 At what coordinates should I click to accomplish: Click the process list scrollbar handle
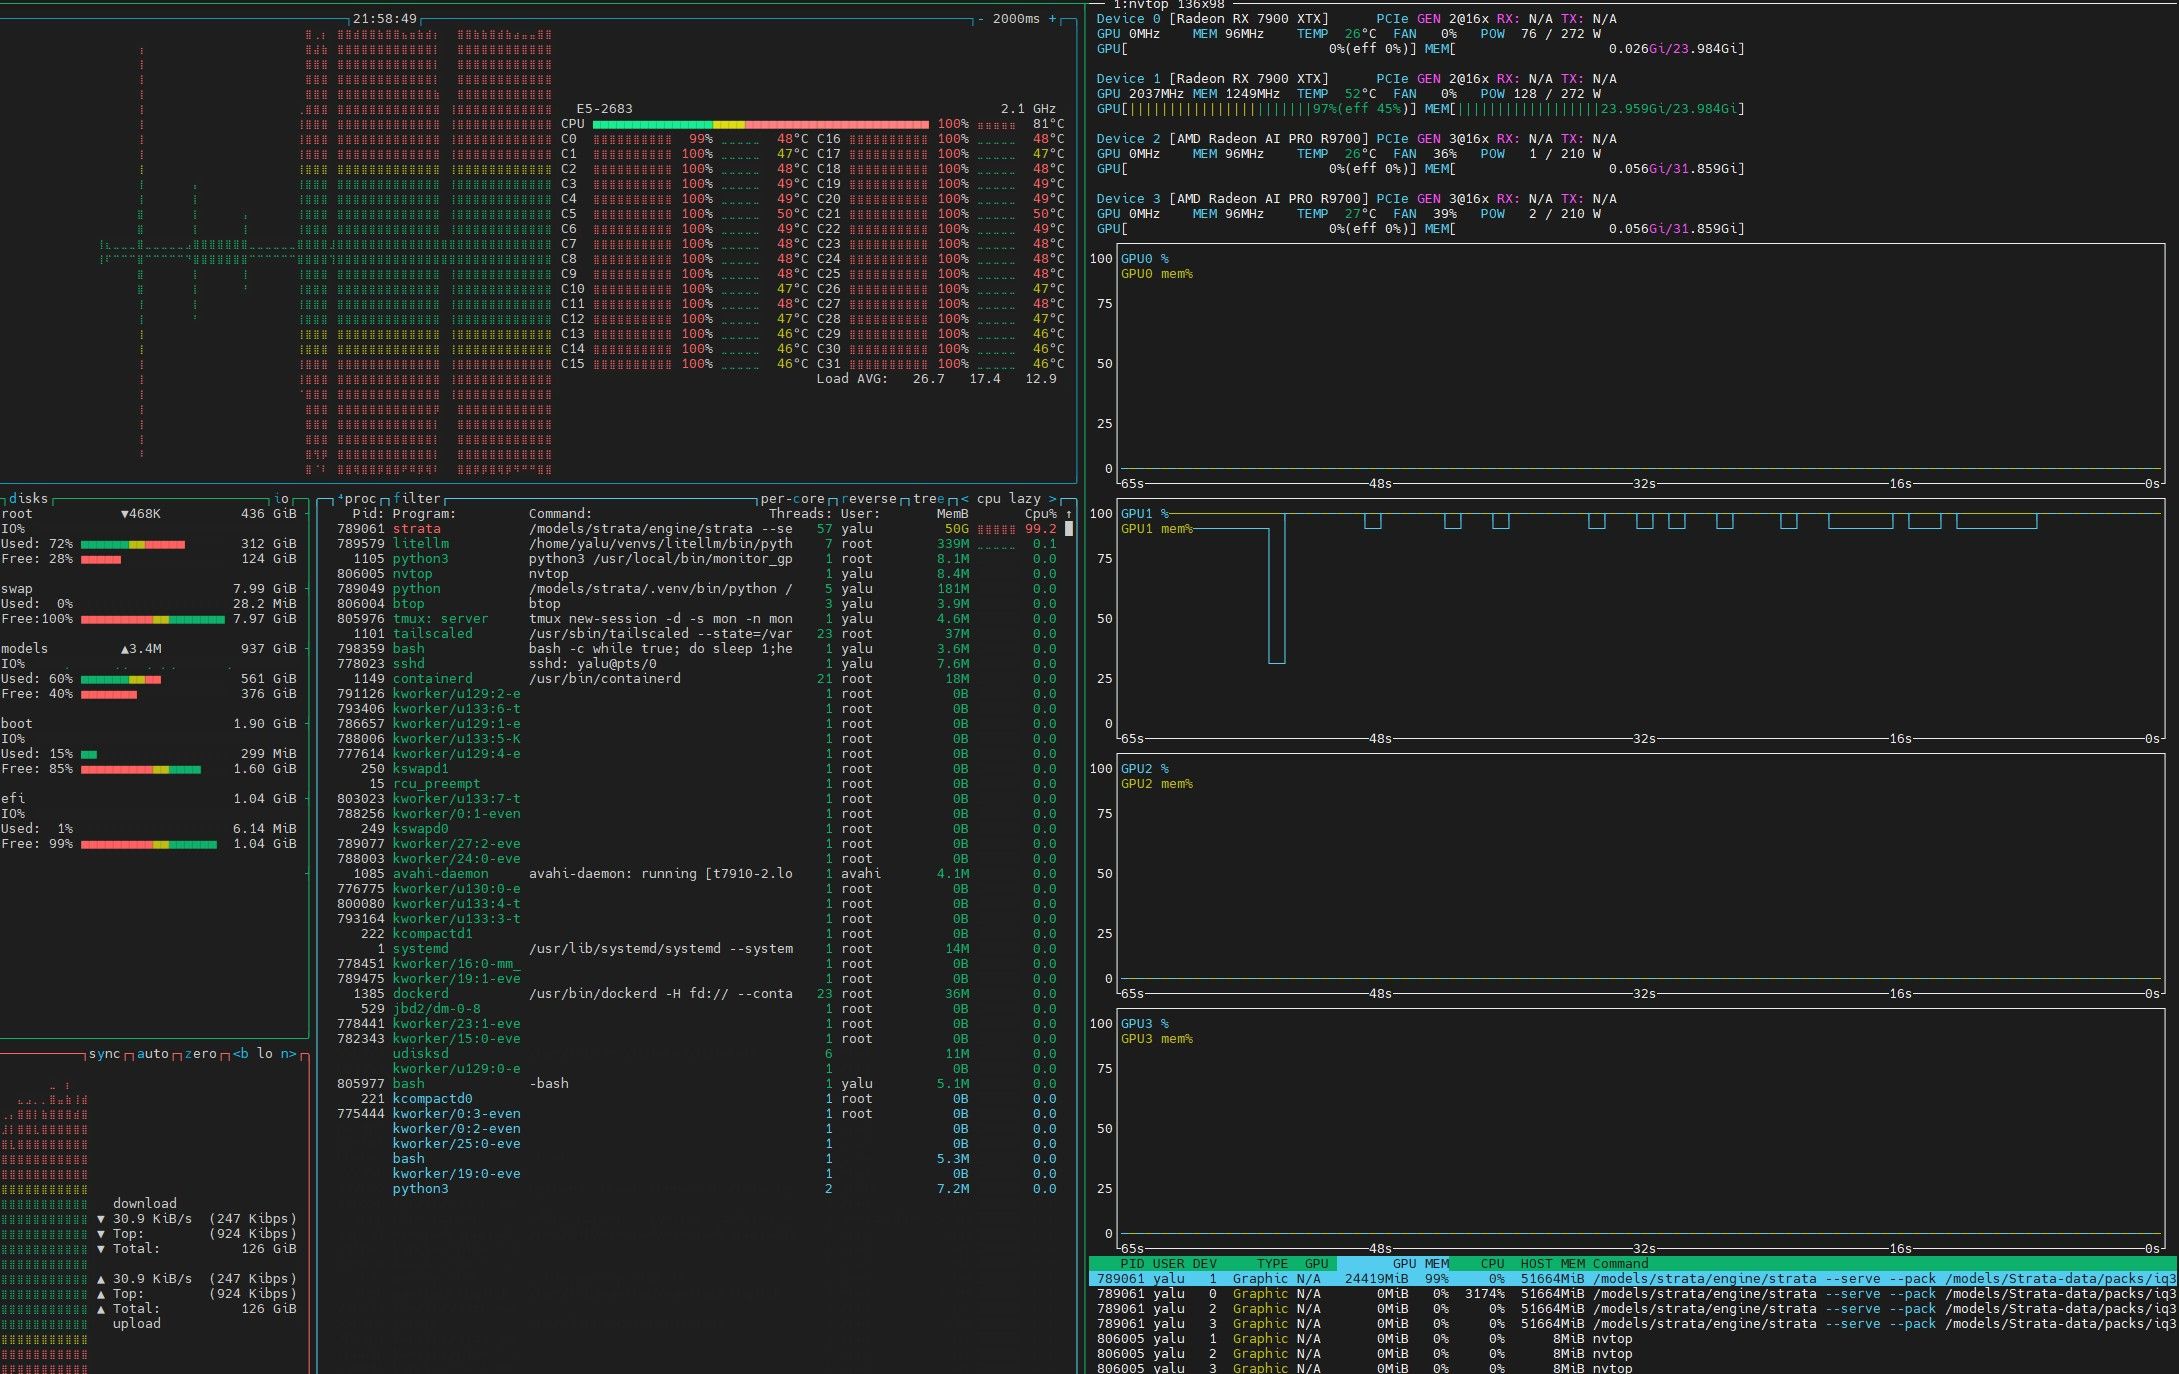point(1069,529)
